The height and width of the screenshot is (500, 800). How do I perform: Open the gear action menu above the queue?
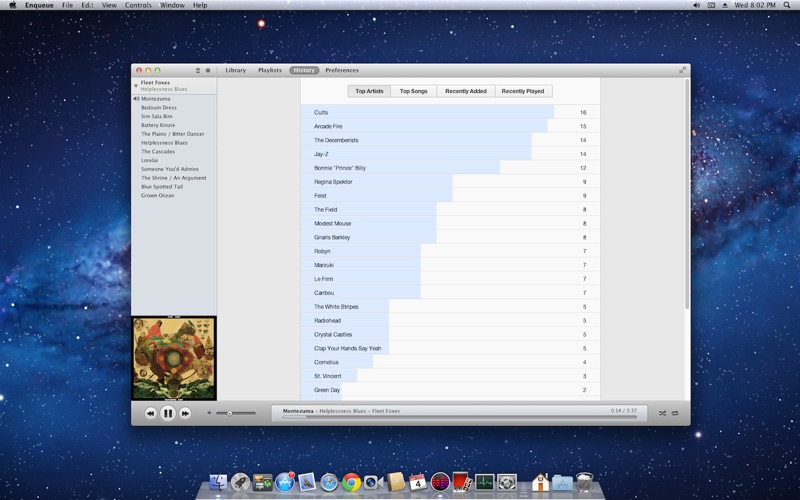pos(208,70)
